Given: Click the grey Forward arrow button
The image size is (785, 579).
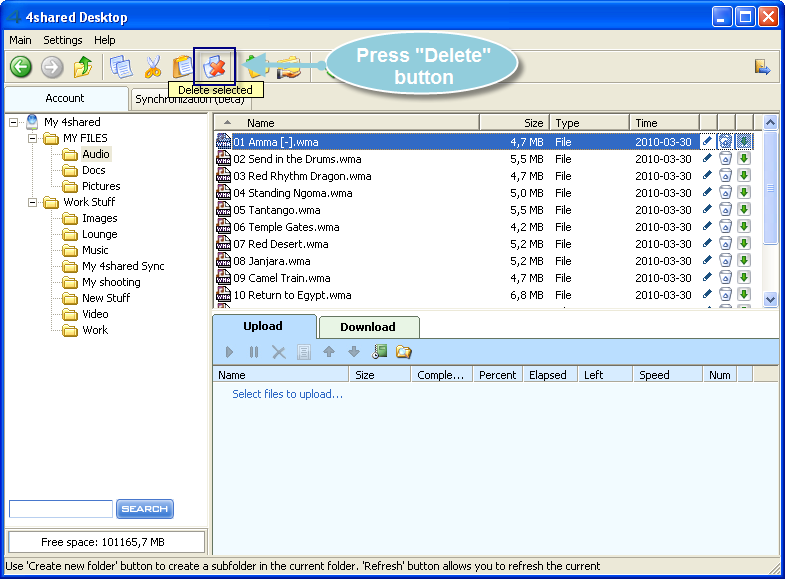Looking at the screenshot, I should pyautogui.click(x=52, y=67).
